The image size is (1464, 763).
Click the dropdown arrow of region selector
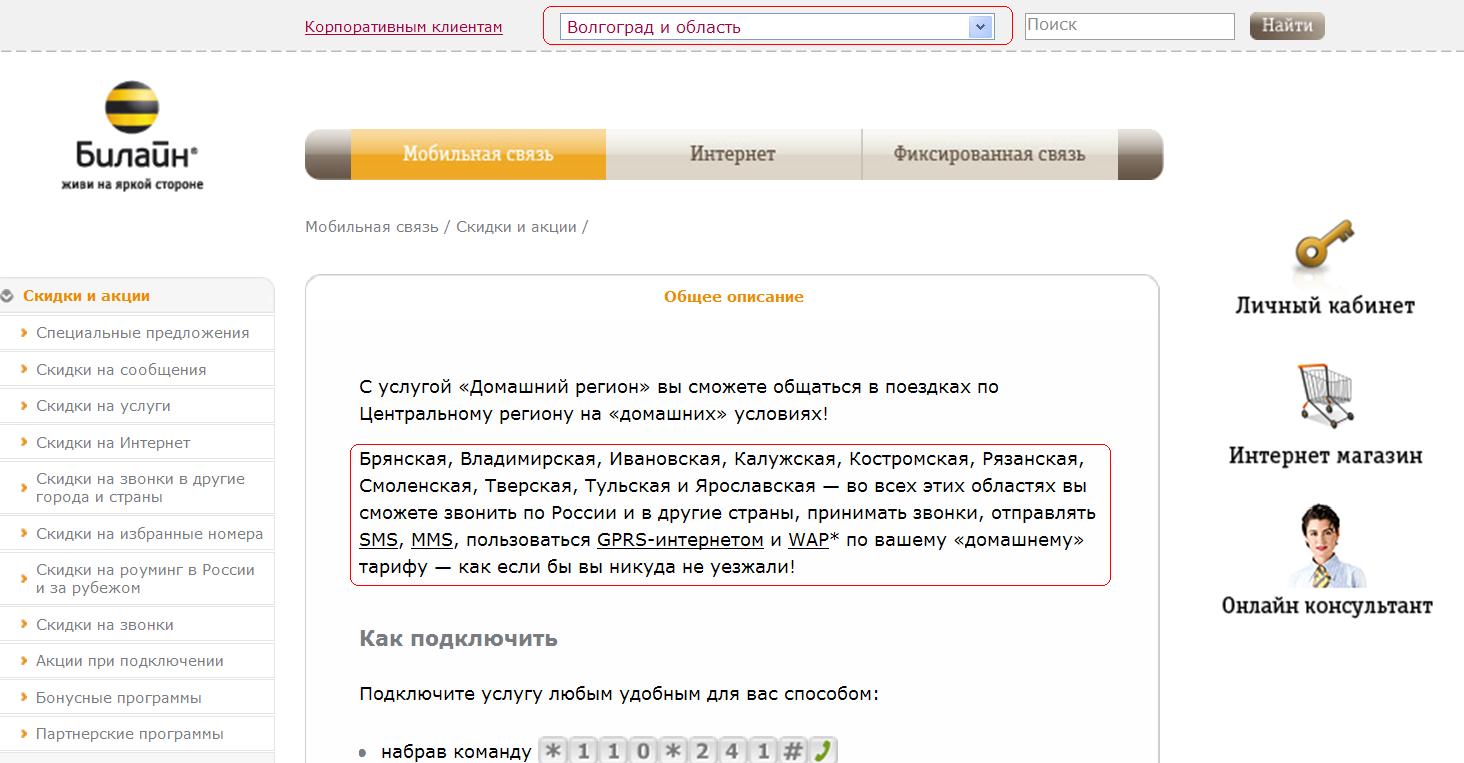(980, 27)
